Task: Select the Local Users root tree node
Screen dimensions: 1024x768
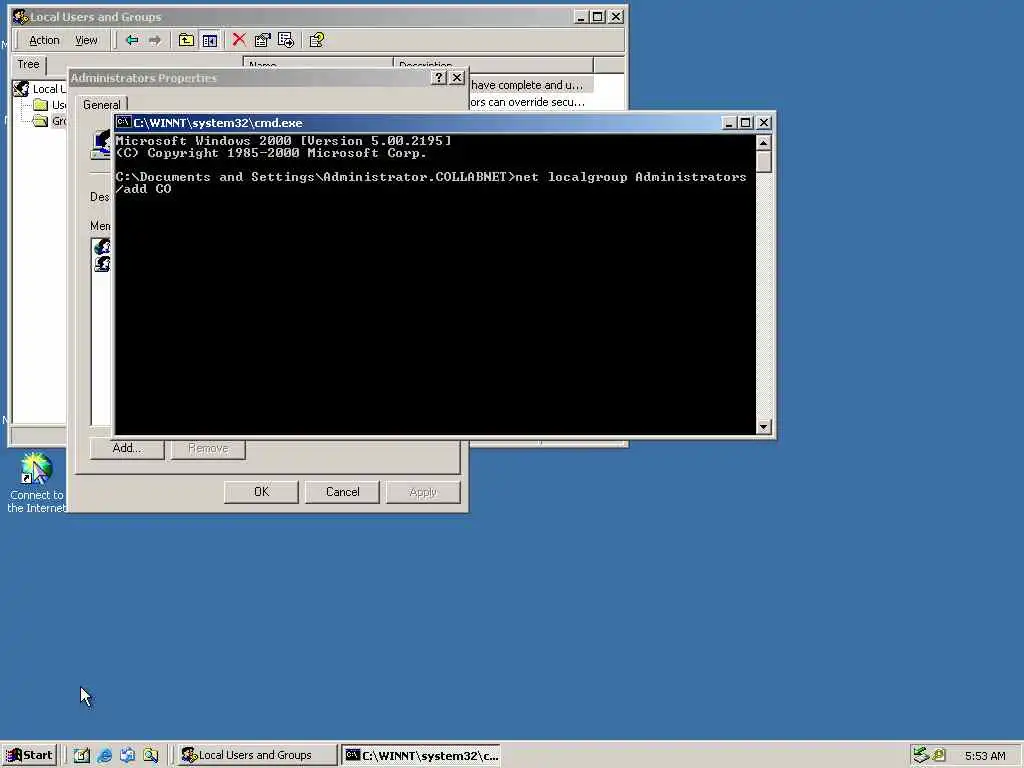Action: point(40,89)
